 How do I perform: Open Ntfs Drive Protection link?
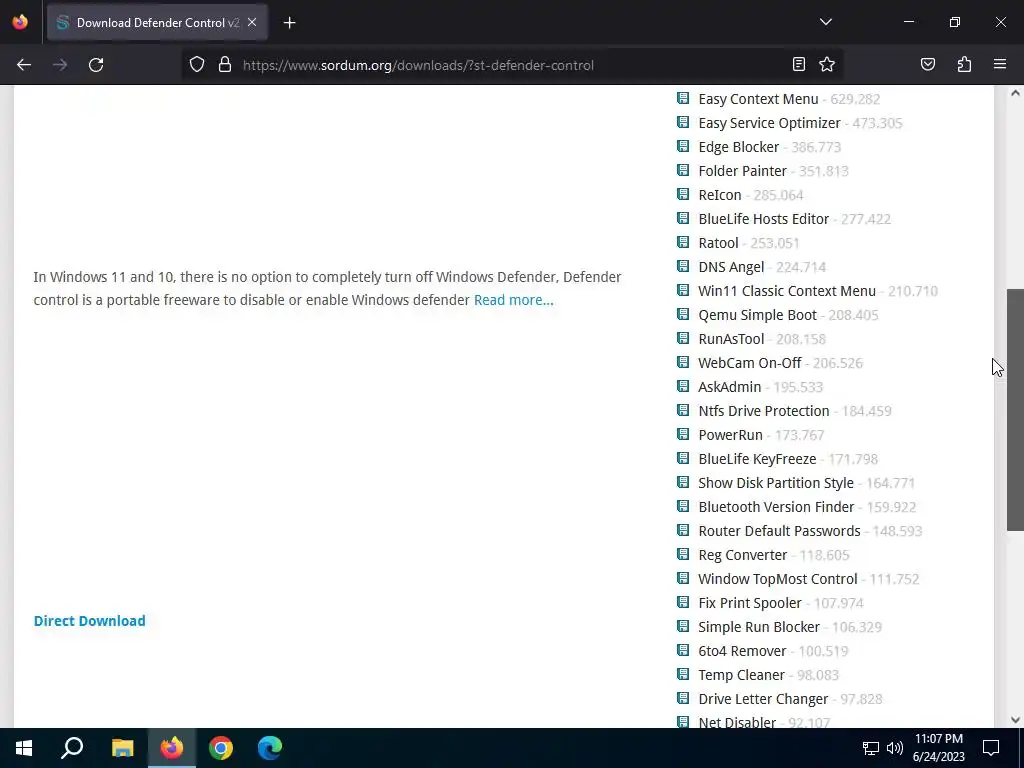pos(763,411)
